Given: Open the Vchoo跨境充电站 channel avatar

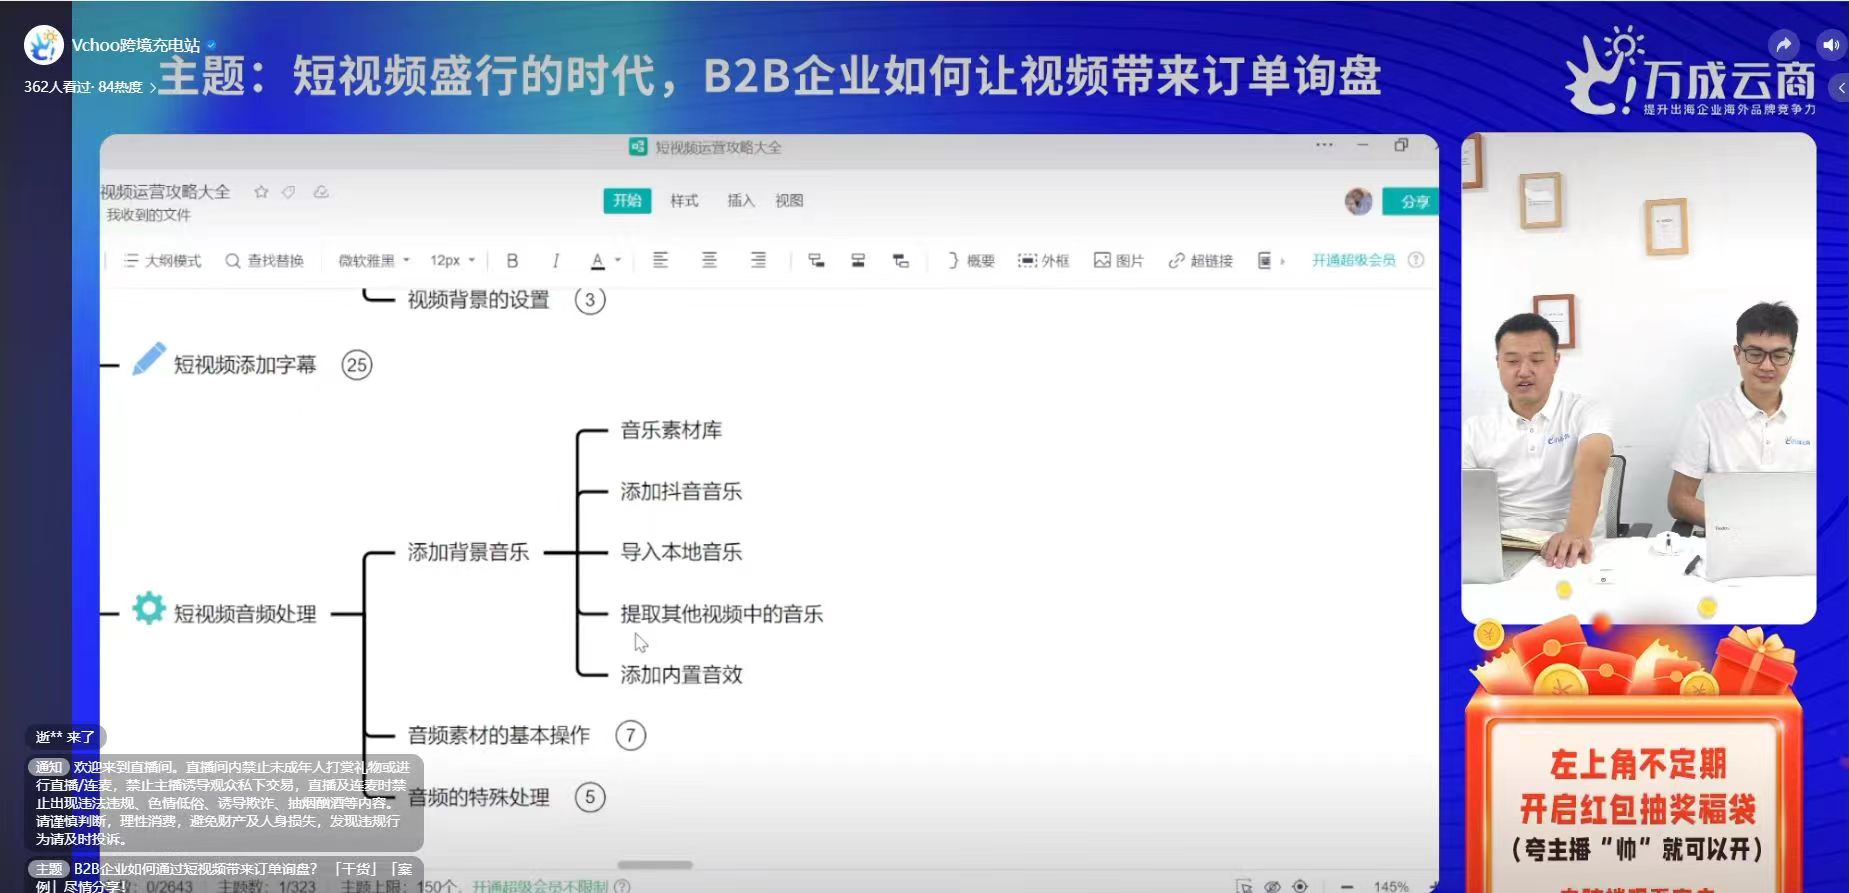Looking at the screenshot, I should pyautogui.click(x=43, y=46).
